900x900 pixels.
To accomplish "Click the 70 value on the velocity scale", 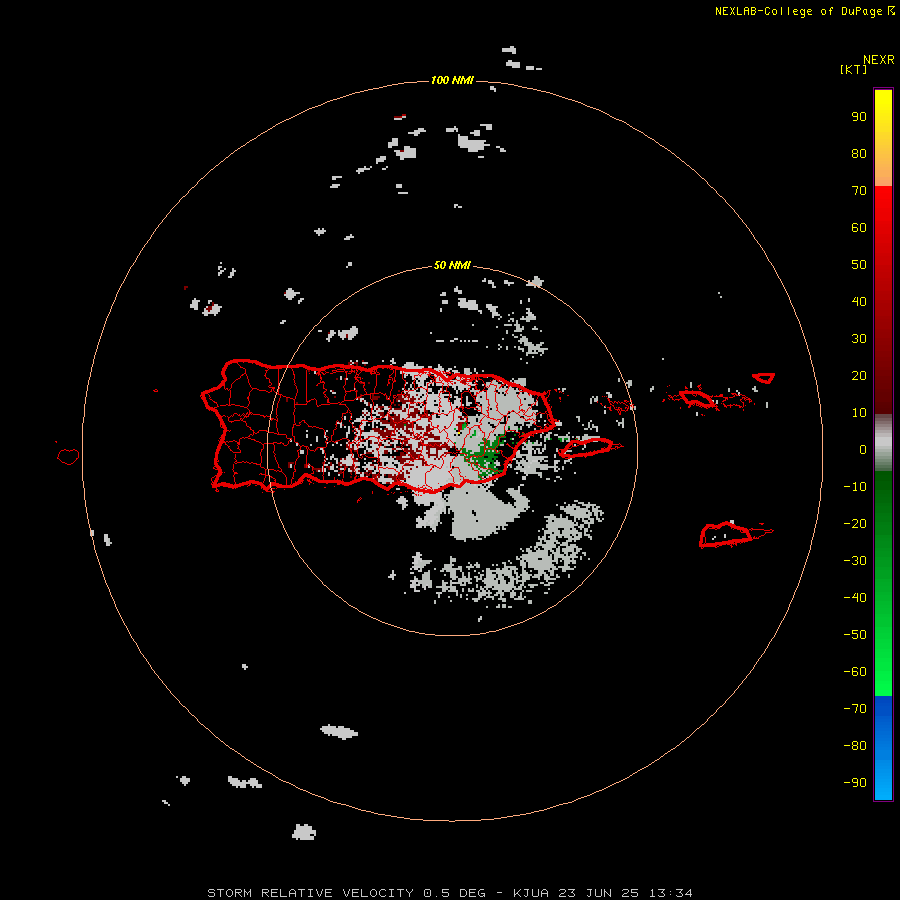I will (859, 191).
